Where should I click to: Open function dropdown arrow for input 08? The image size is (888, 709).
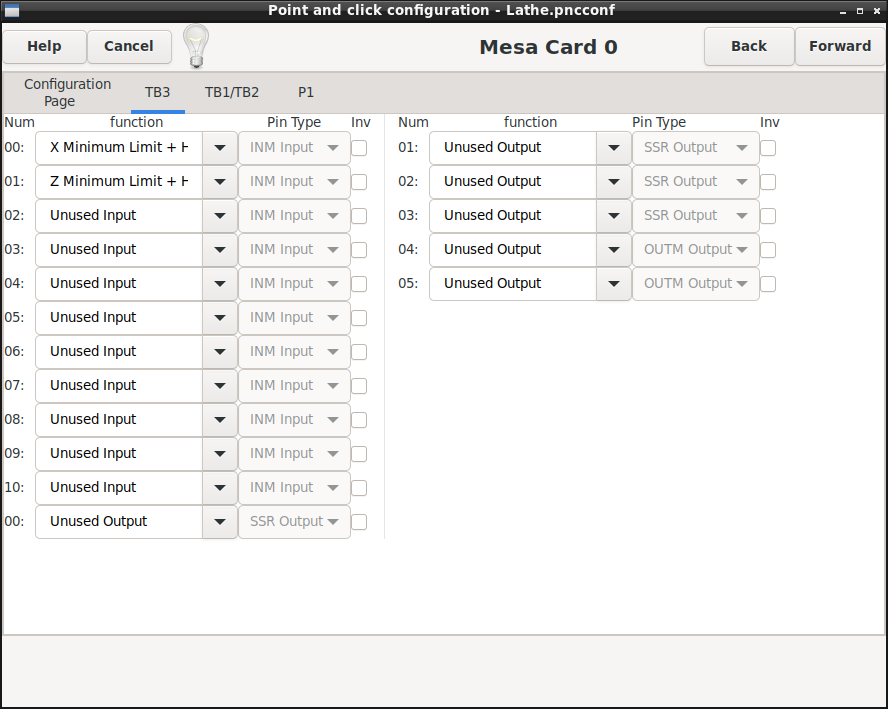(x=220, y=420)
